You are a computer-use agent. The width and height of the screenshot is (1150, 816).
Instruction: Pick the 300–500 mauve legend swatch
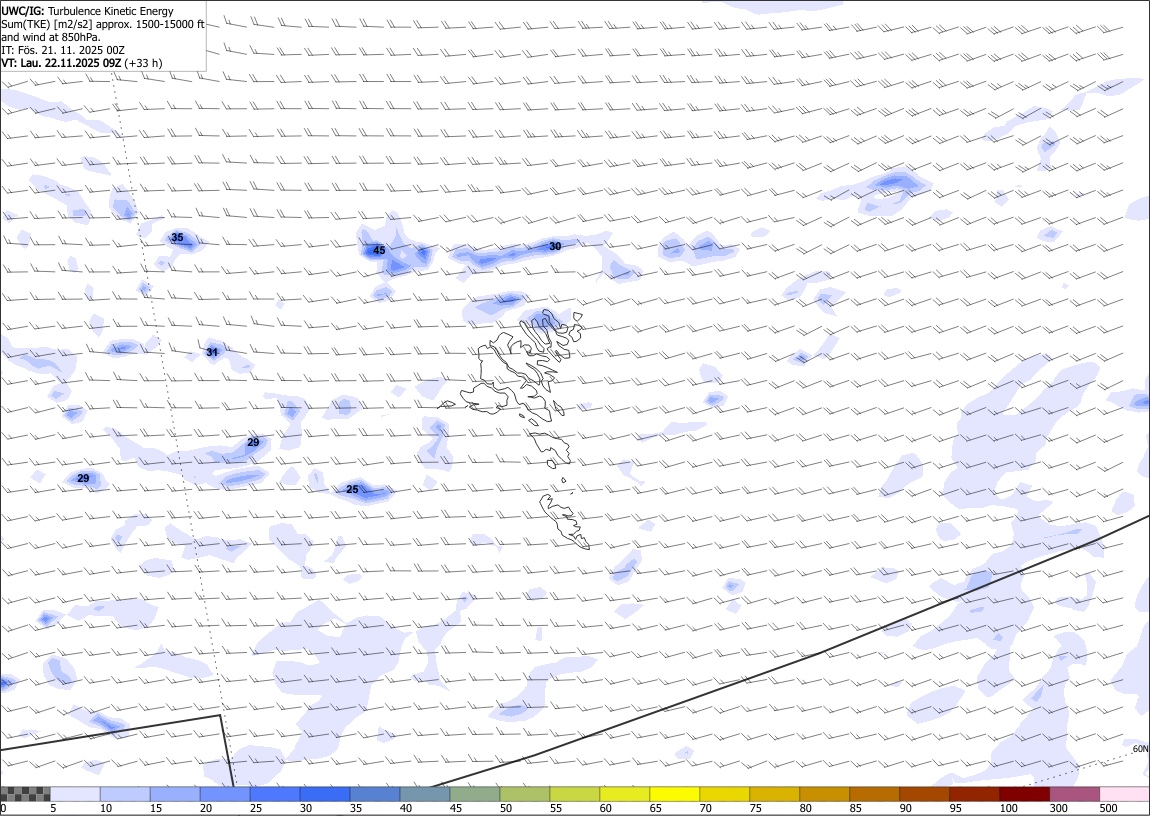(1074, 794)
